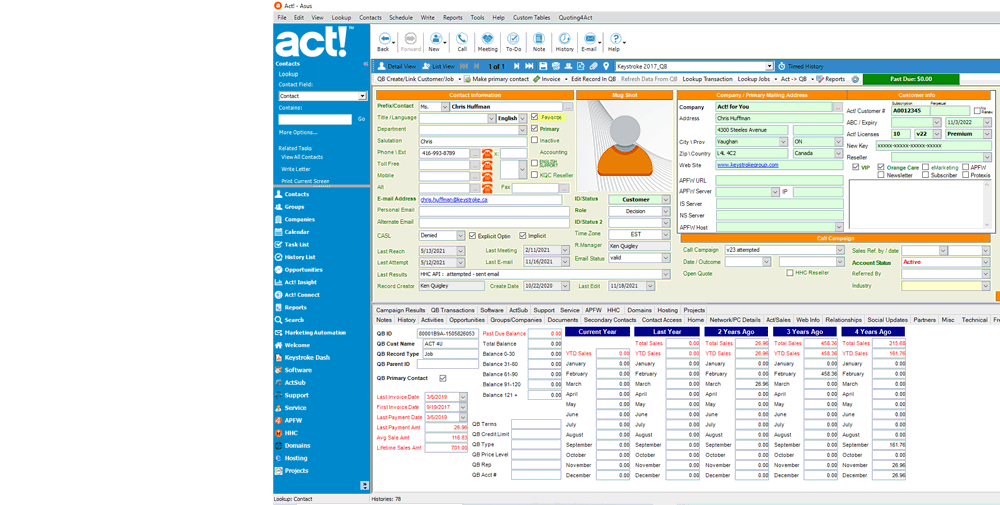This screenshot has width=1000, height=505.
Task: Open chris.huffman@keystroke.ca email link
Action: (x=453, y=200)
